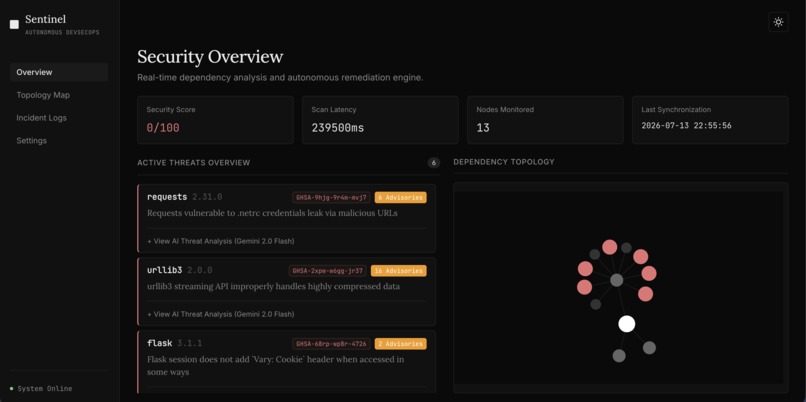This screenshot has height=402, width=806.
Task: Click the GHSA-2xpw-w6gg-jr37 advisory tag
Action: tap(327, 270)
